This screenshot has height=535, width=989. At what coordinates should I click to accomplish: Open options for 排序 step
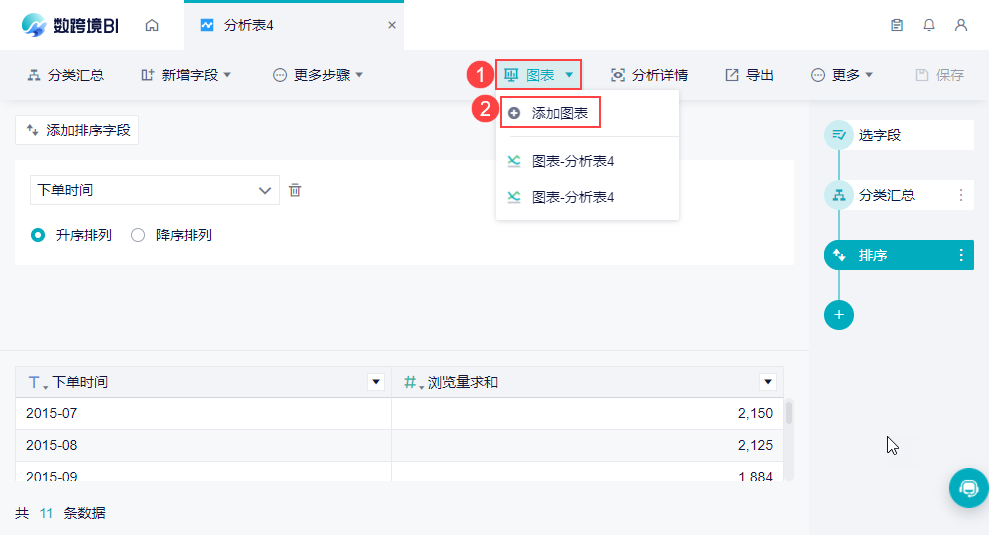961,255
